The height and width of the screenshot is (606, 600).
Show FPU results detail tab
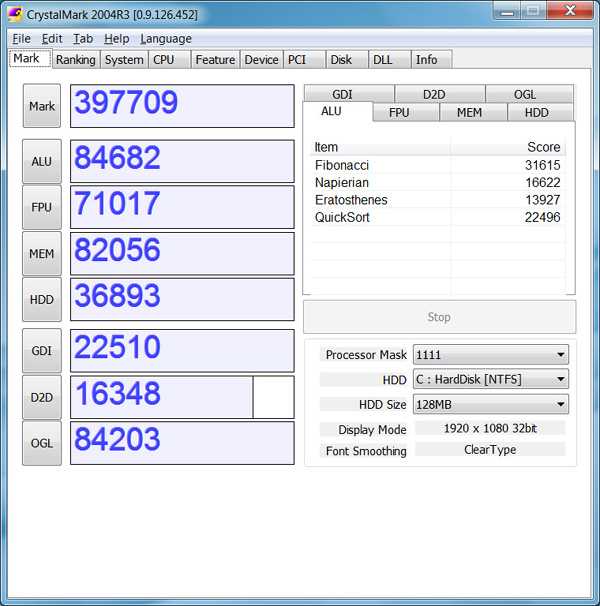(406, 112)
